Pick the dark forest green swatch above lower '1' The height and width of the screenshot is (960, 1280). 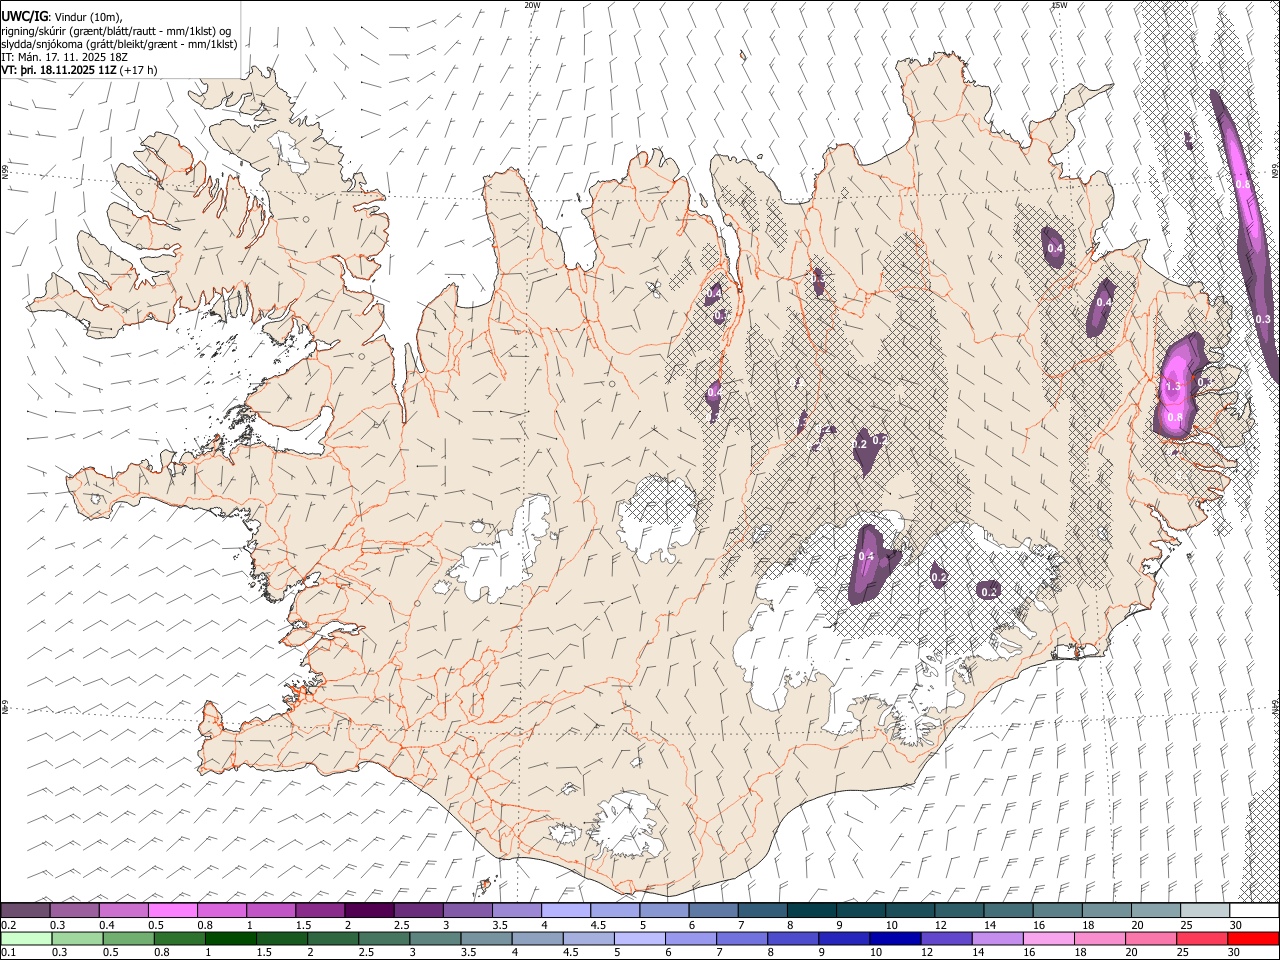230,938
